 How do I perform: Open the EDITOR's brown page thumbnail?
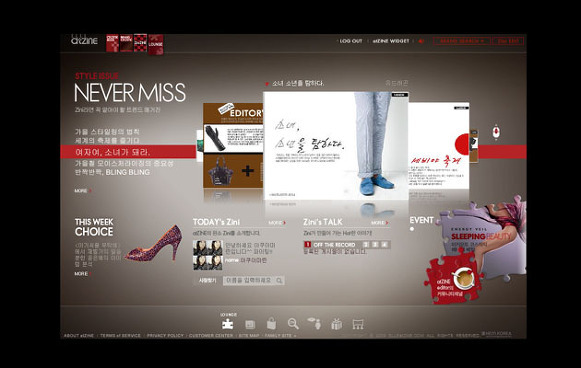[x=233, y=145]
